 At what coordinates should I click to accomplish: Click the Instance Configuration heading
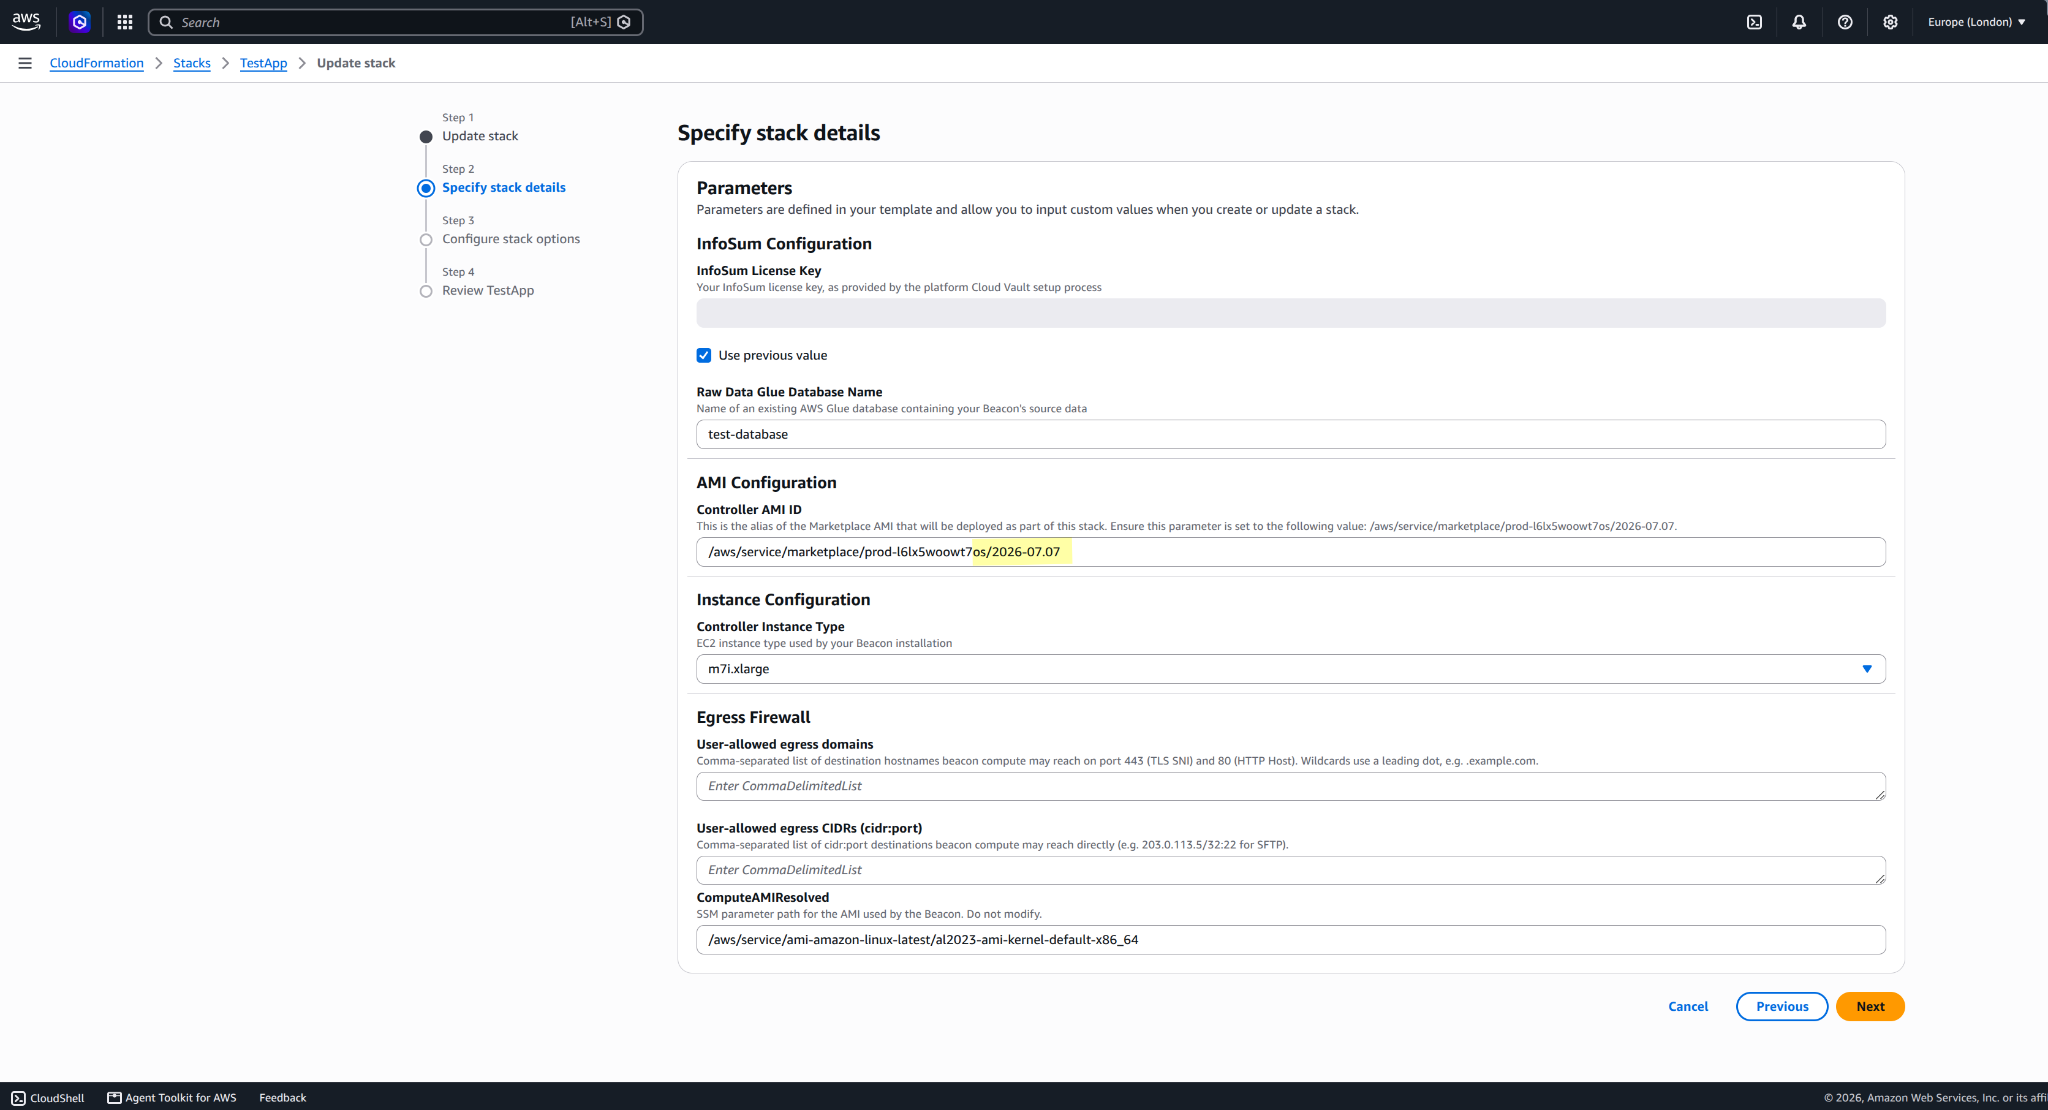783,600
